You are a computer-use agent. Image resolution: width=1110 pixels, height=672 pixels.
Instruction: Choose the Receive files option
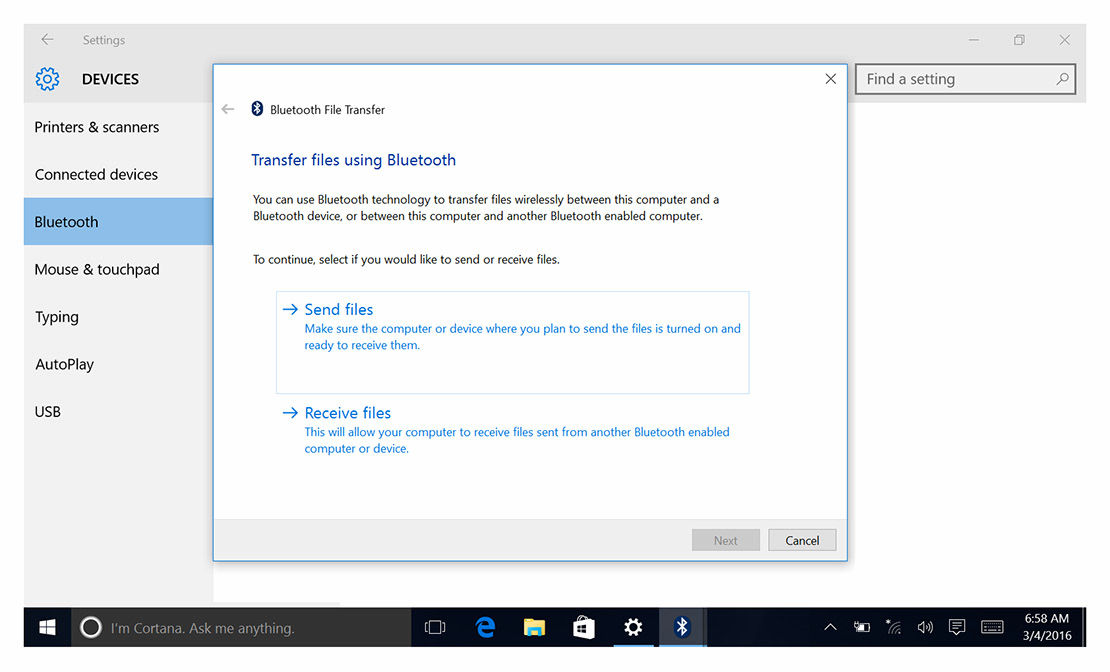click(513, 430)
